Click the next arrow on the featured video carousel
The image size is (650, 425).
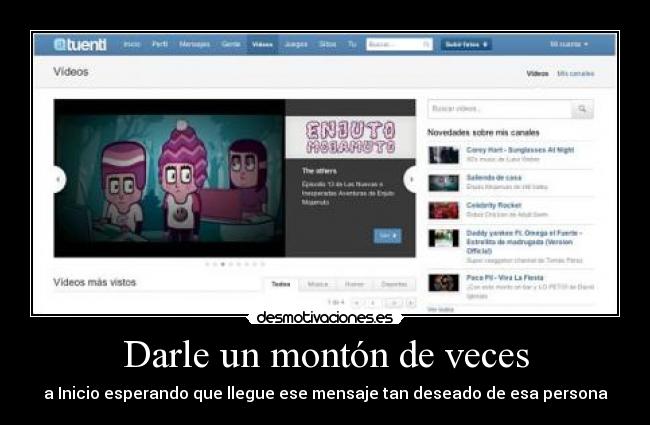click(410, 179)
